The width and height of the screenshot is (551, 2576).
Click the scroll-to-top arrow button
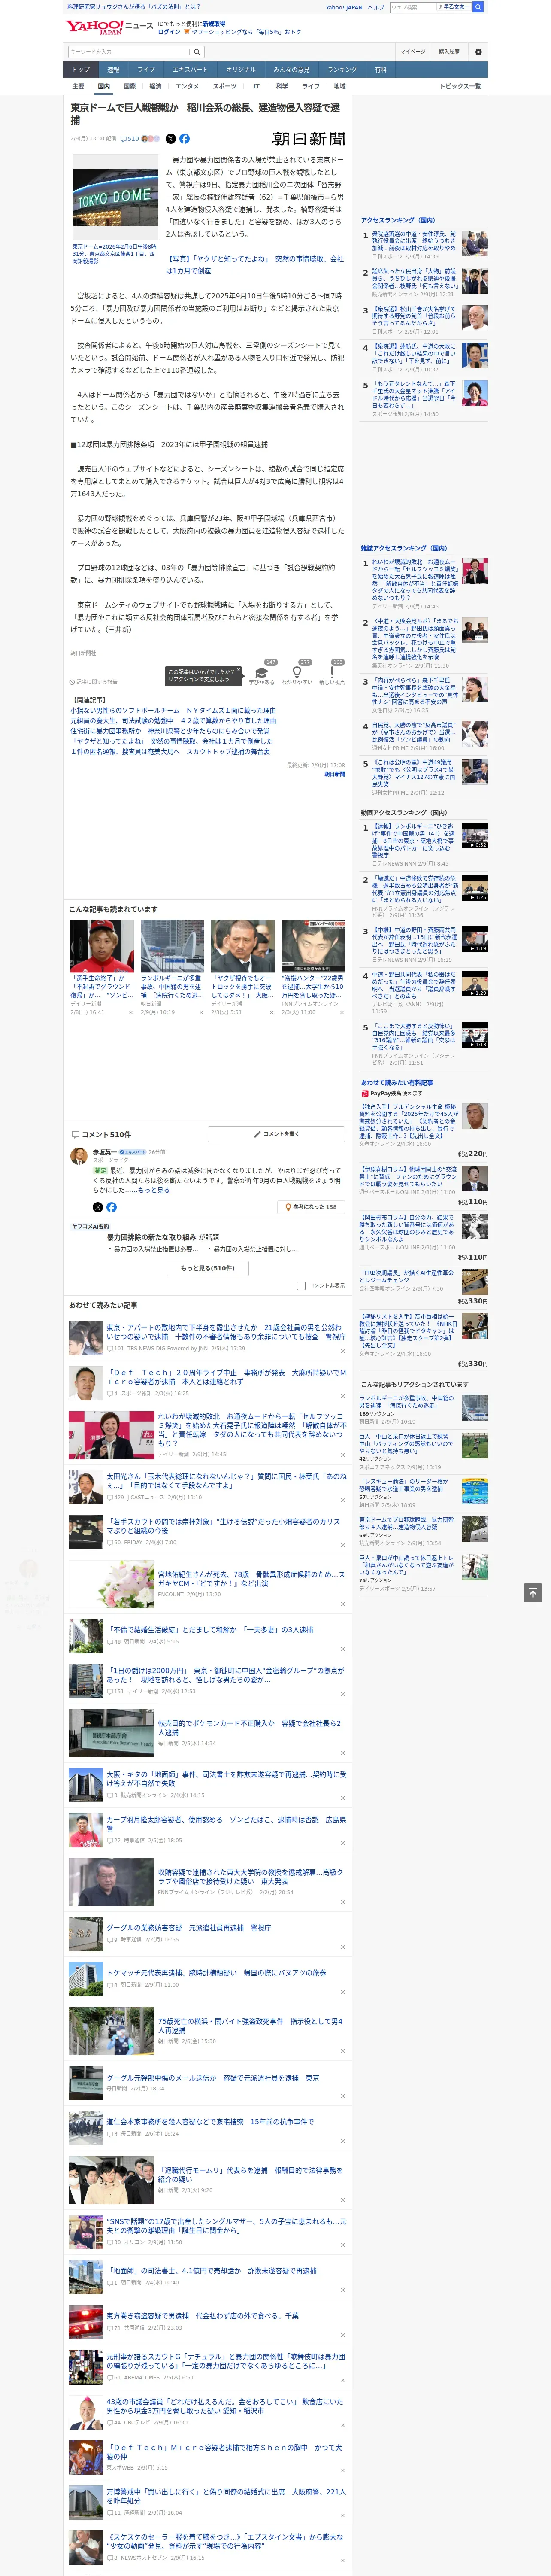[x=532, y=1592]
